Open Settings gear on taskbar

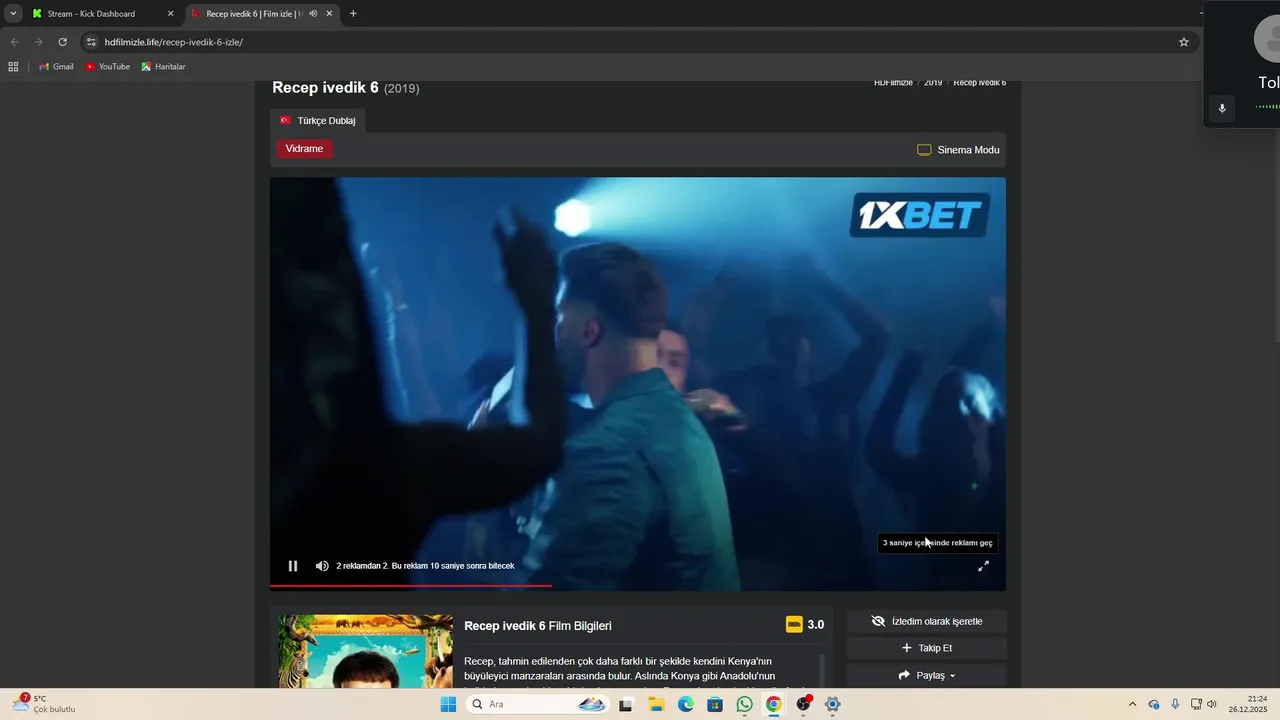(832, 704)
